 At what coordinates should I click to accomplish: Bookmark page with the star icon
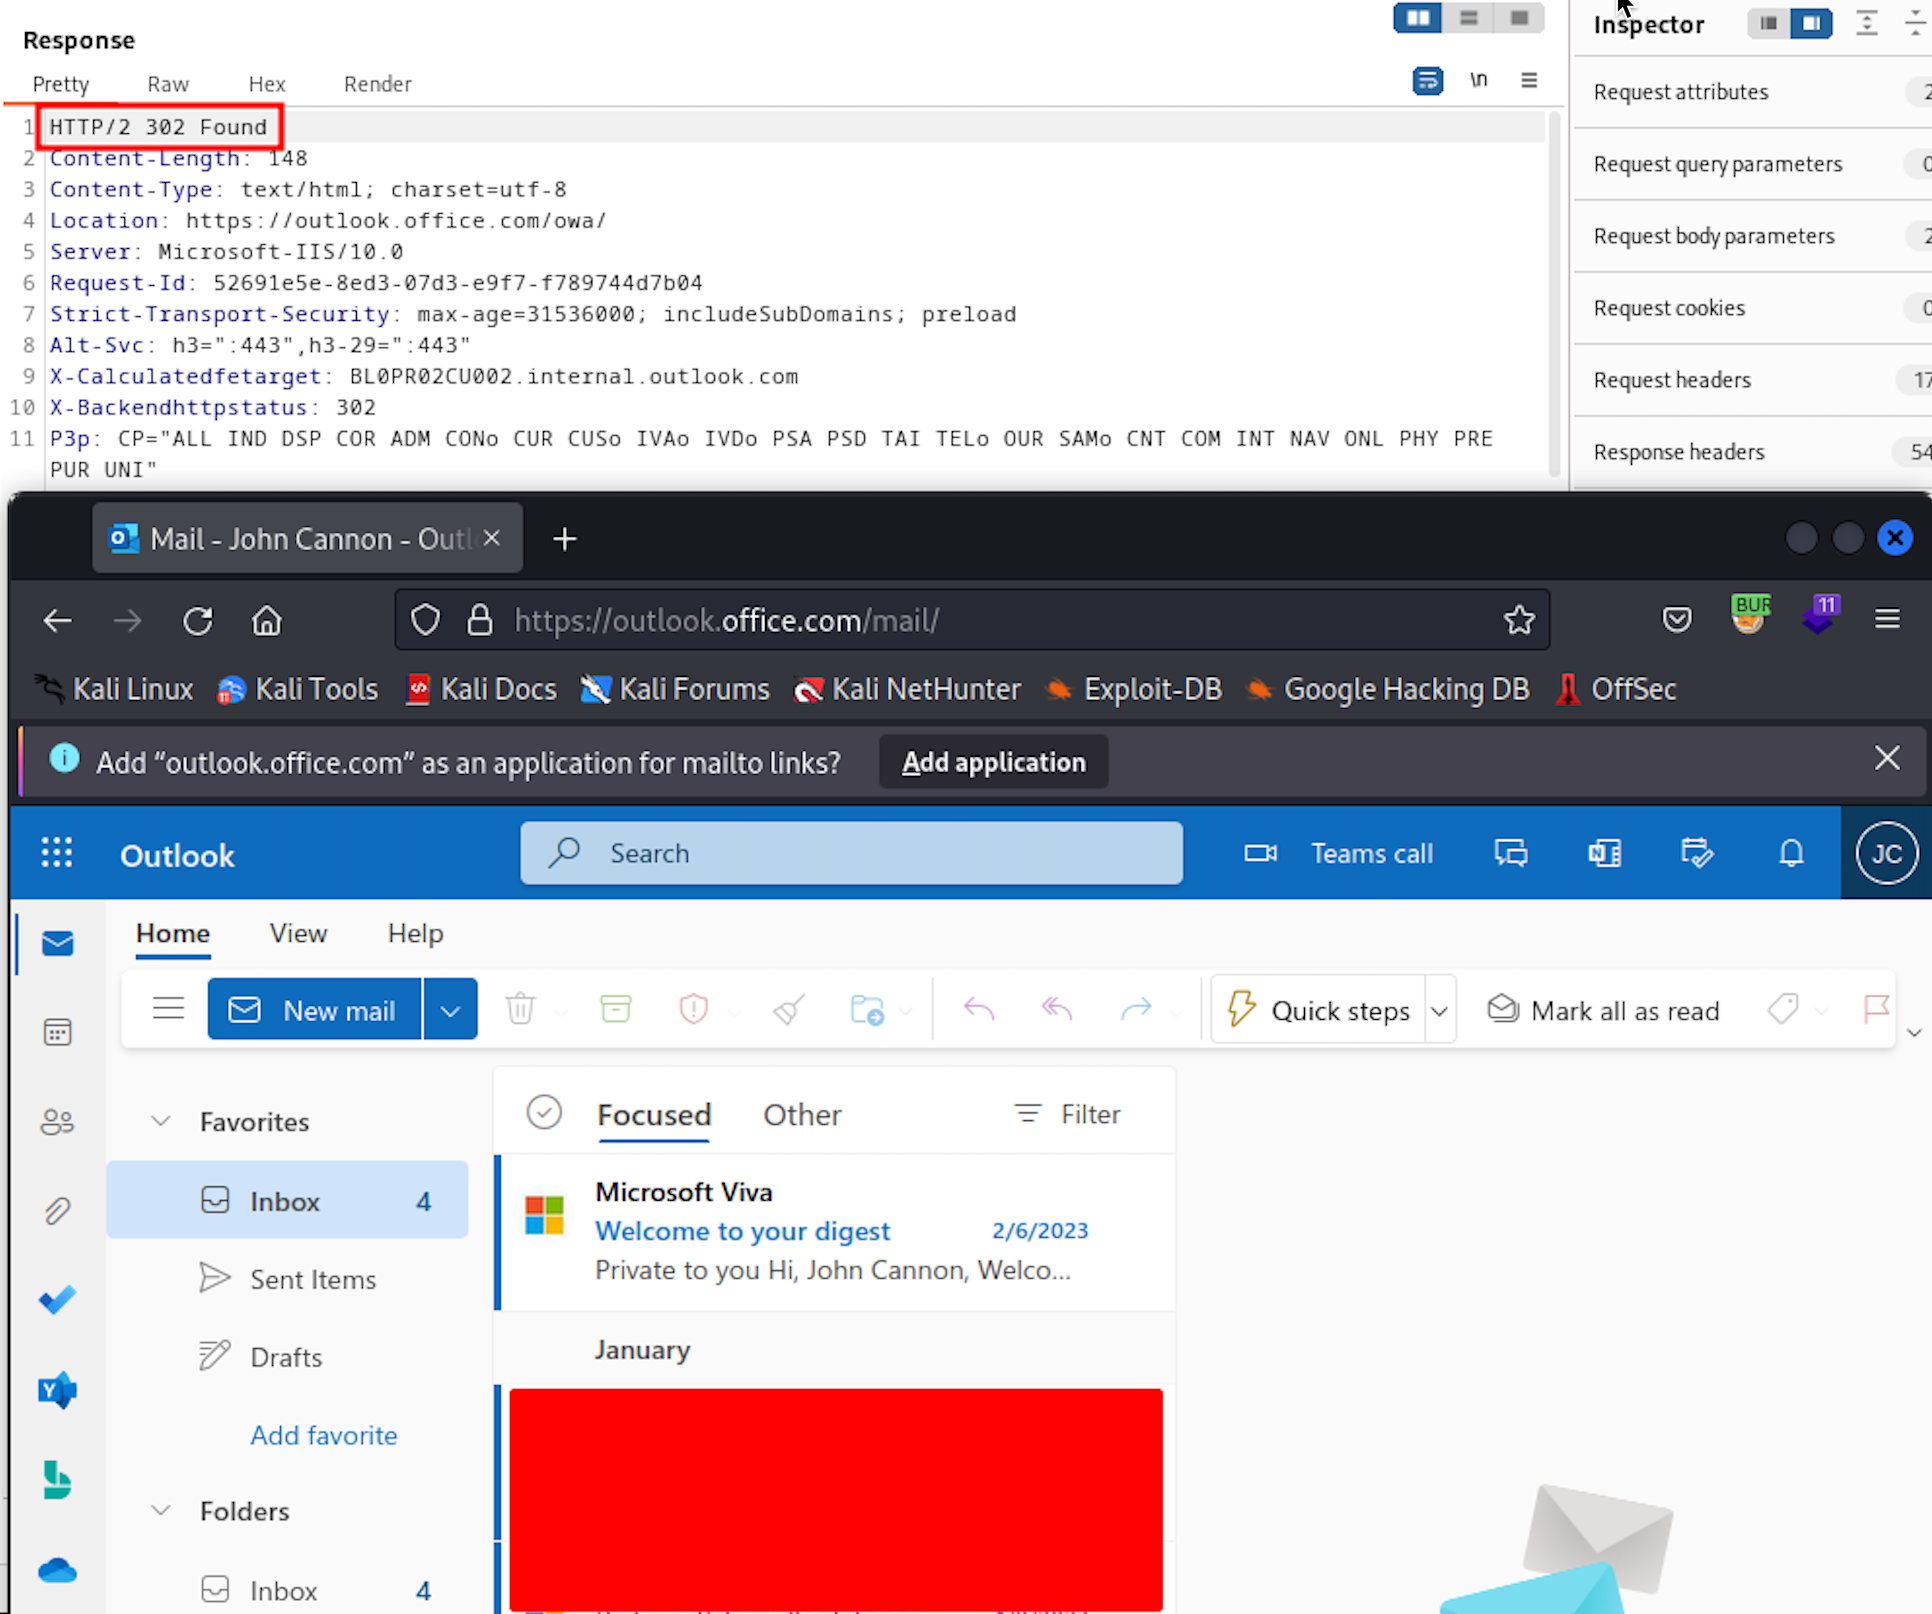click(1519, 620)
